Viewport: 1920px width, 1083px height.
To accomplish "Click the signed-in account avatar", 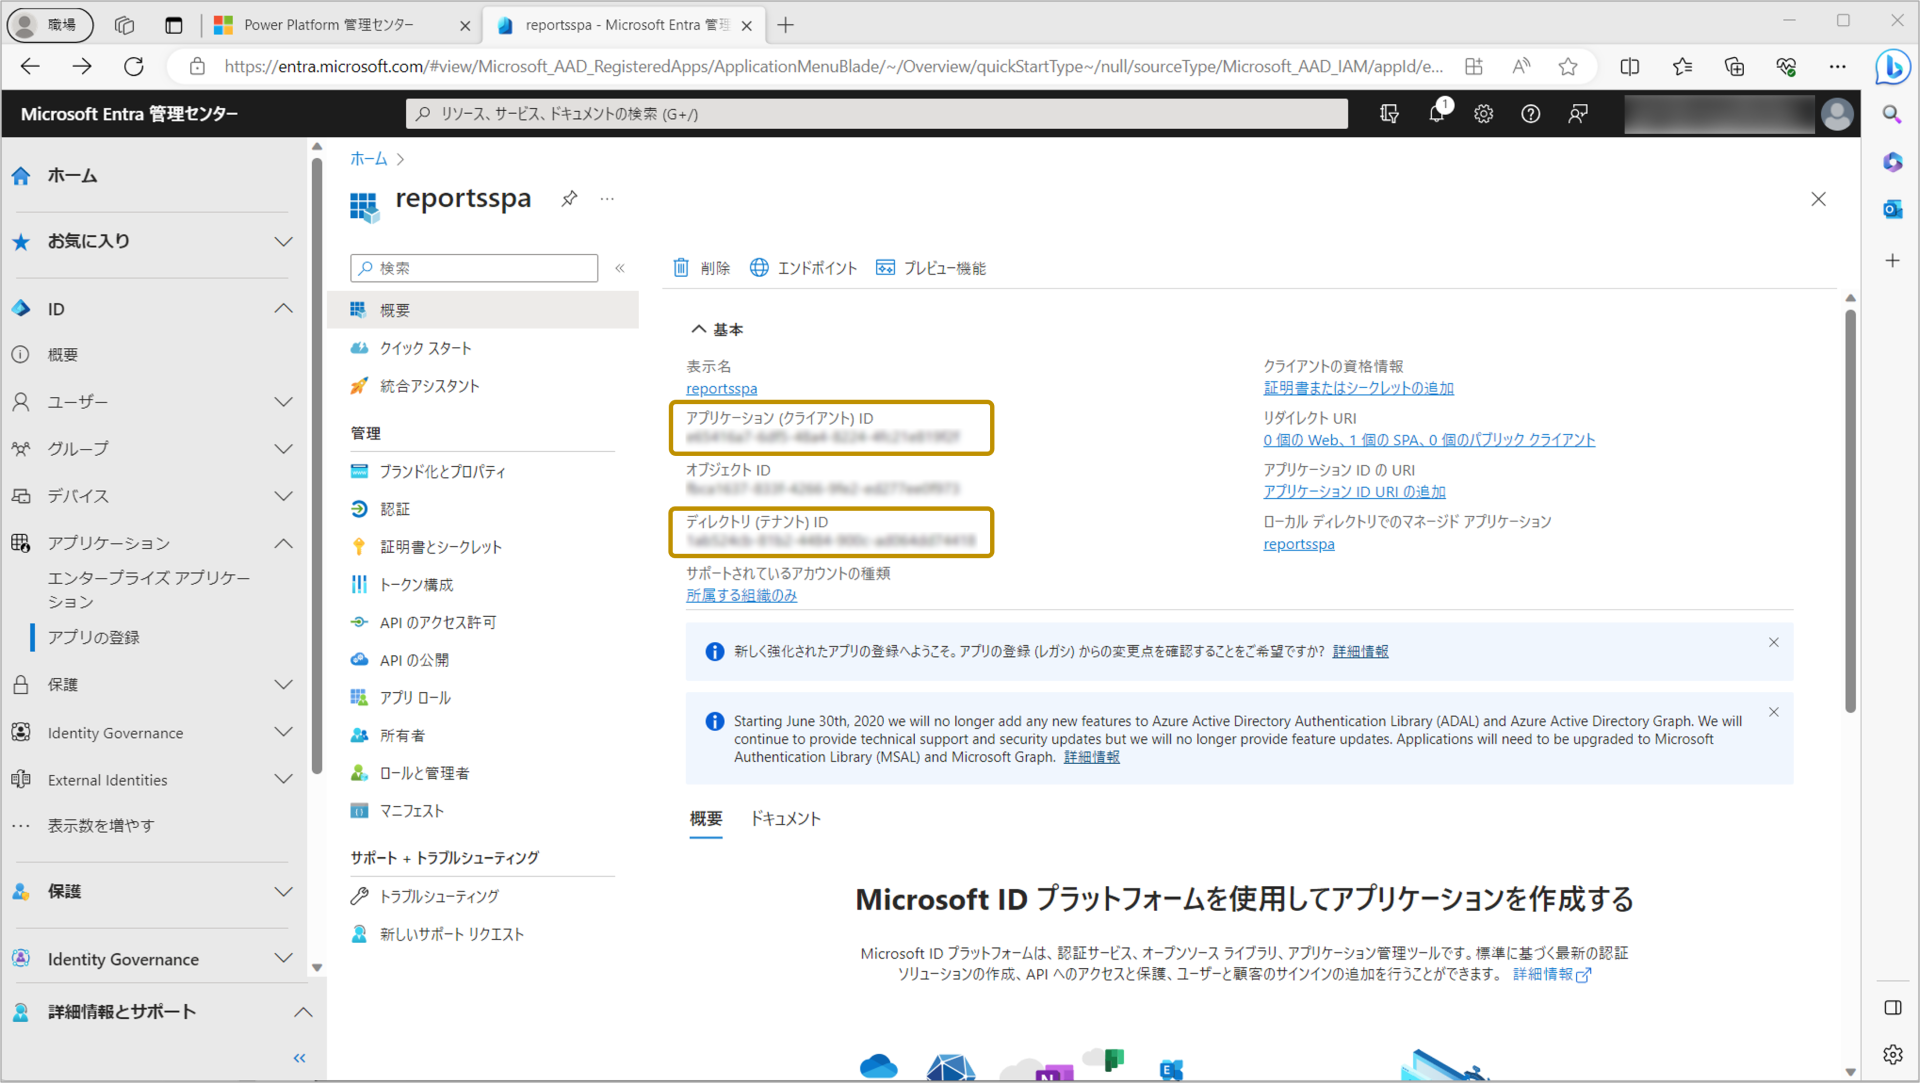I will (x=1837, y=114).
